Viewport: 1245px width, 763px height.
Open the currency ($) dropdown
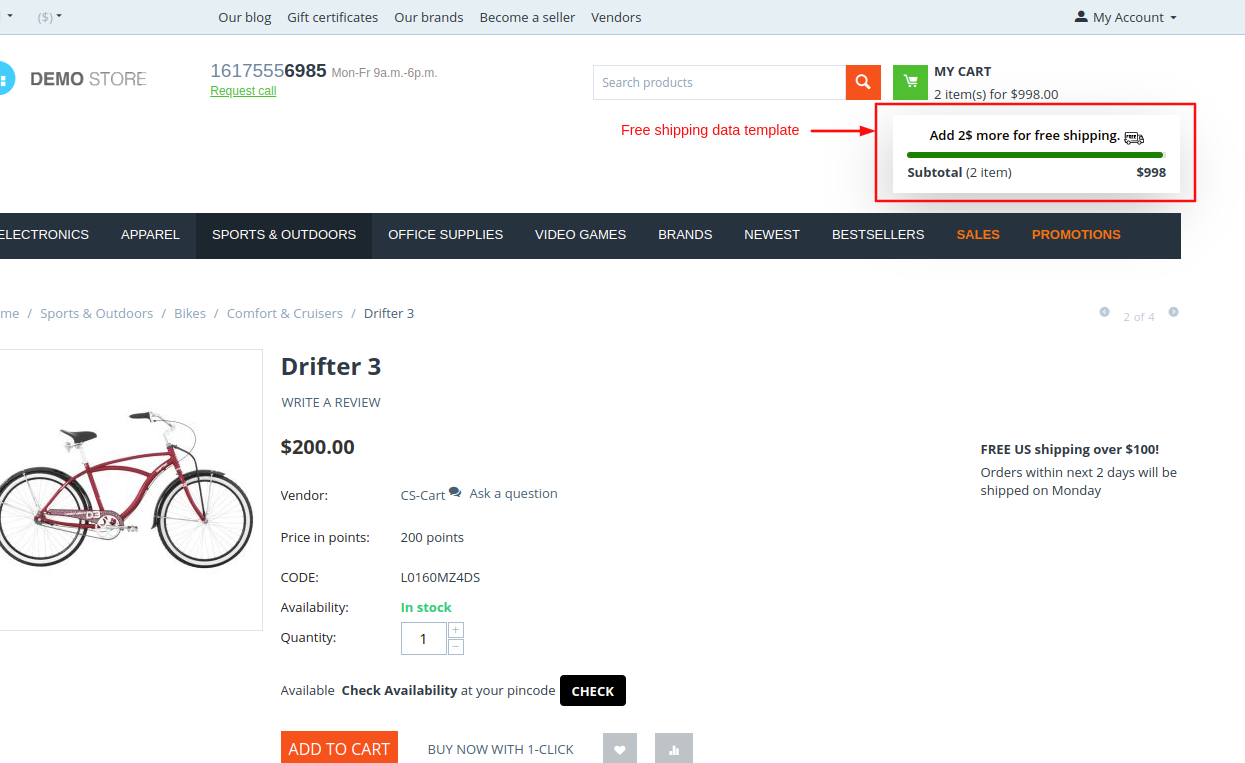click(49, 17)
